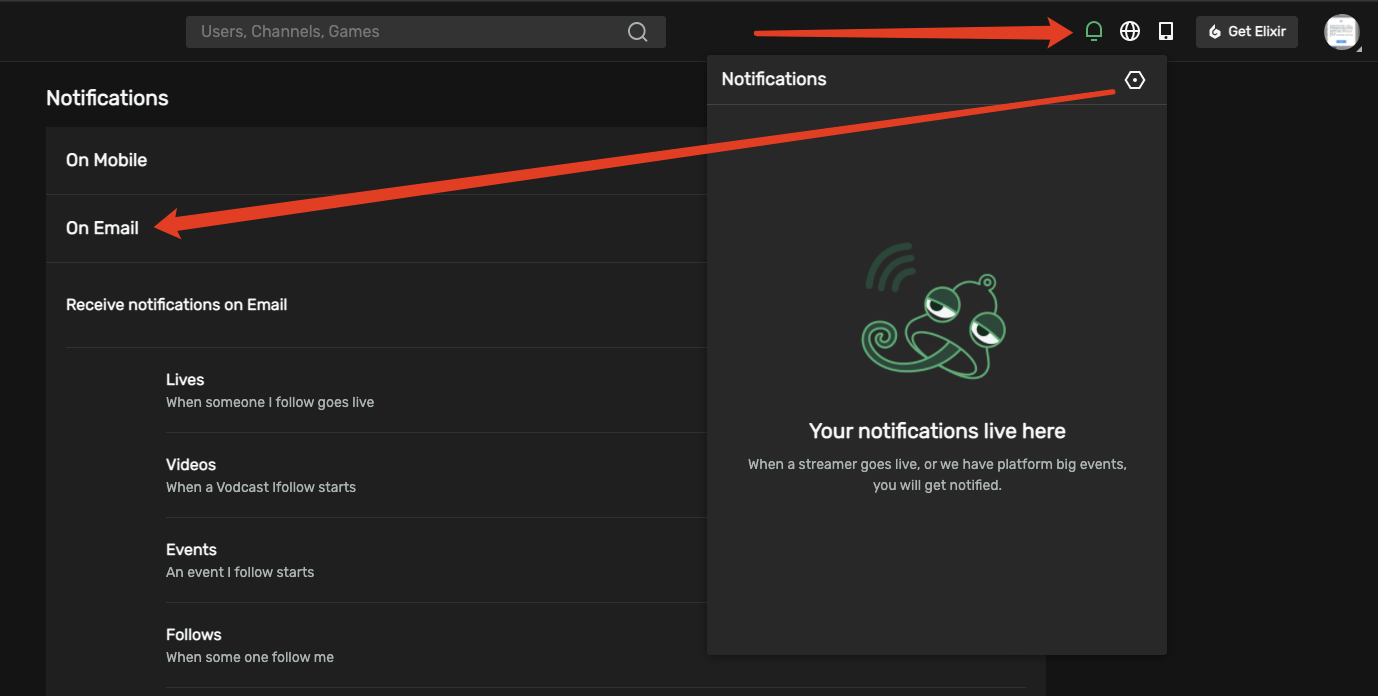Click the Elixir flame icon on Get Elixir button

click(x=1213, y=31)
